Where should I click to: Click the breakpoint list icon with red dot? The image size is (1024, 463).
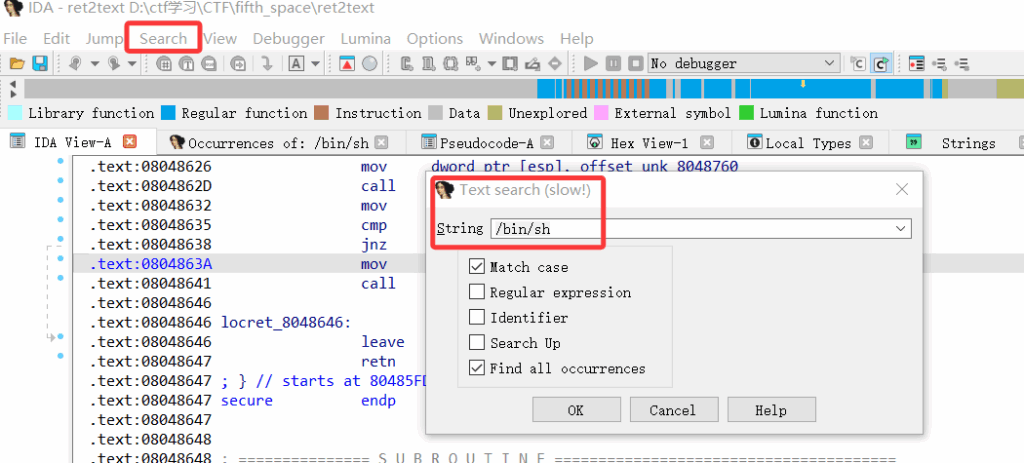pyautogui.click(x=916, y=64)
